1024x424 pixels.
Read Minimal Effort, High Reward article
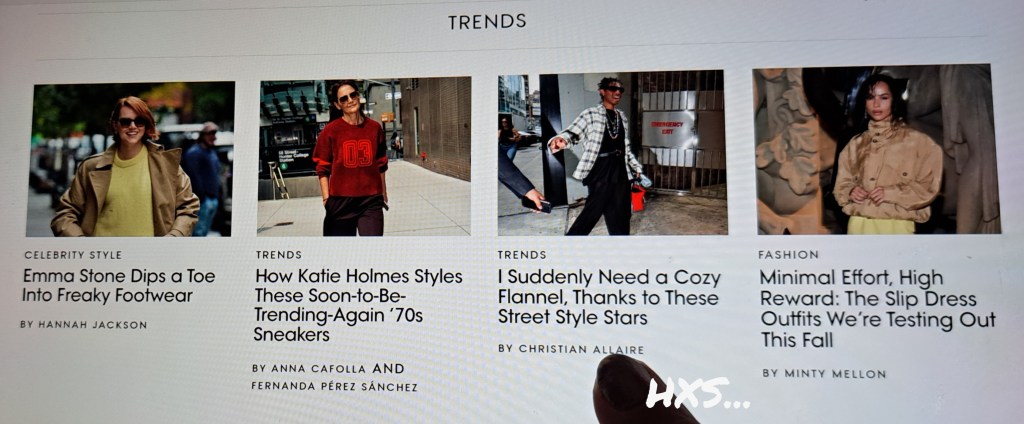point(878,309)
